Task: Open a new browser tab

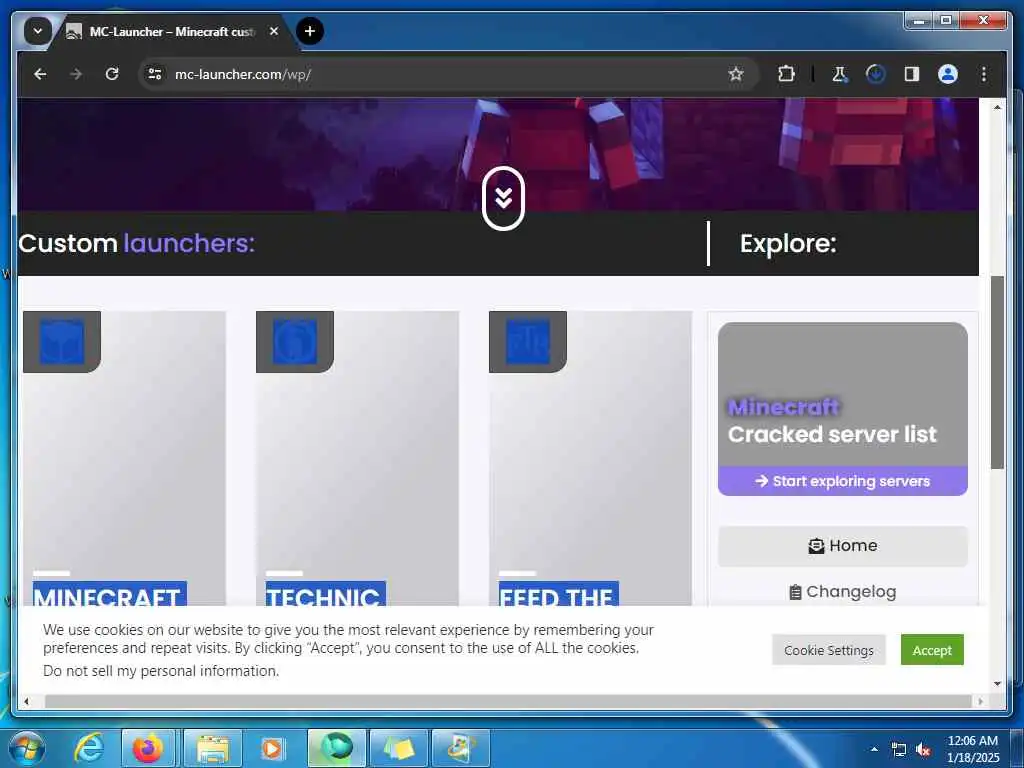Action: tap(310, 31)
